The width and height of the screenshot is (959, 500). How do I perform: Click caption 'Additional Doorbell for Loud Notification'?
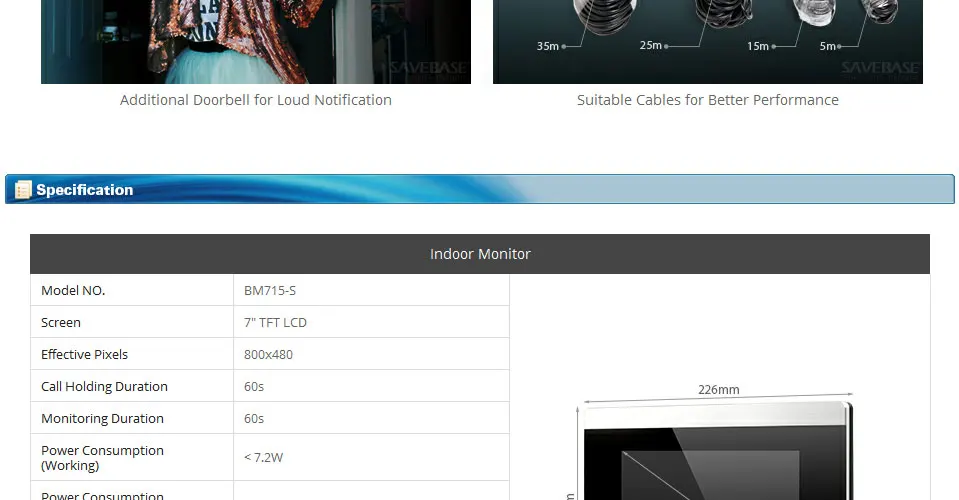(256, 100)
